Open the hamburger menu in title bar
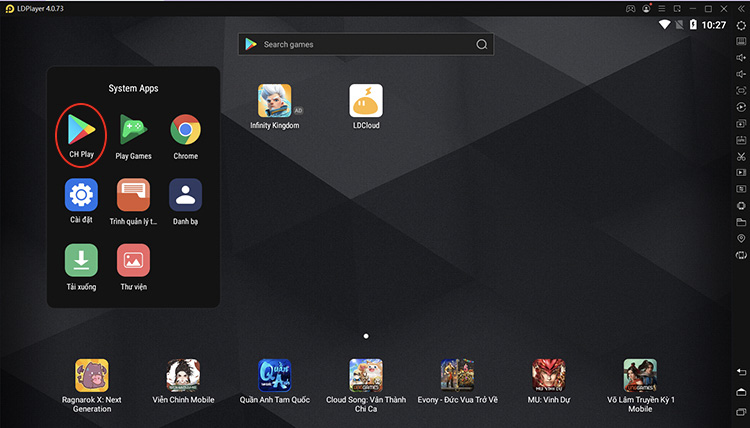This screenshot has height=428, width=750. 662,9
